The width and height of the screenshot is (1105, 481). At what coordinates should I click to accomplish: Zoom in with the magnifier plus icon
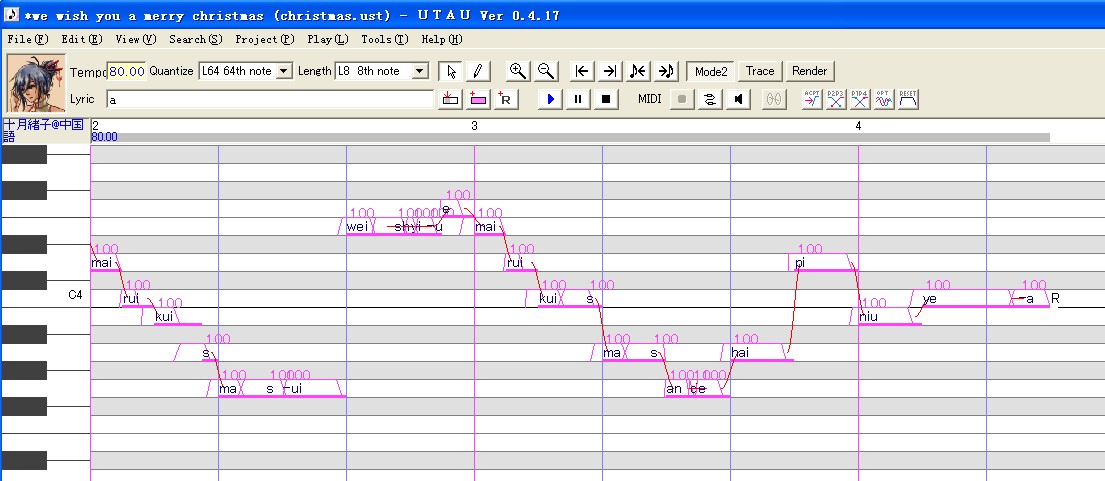(518, 71)
